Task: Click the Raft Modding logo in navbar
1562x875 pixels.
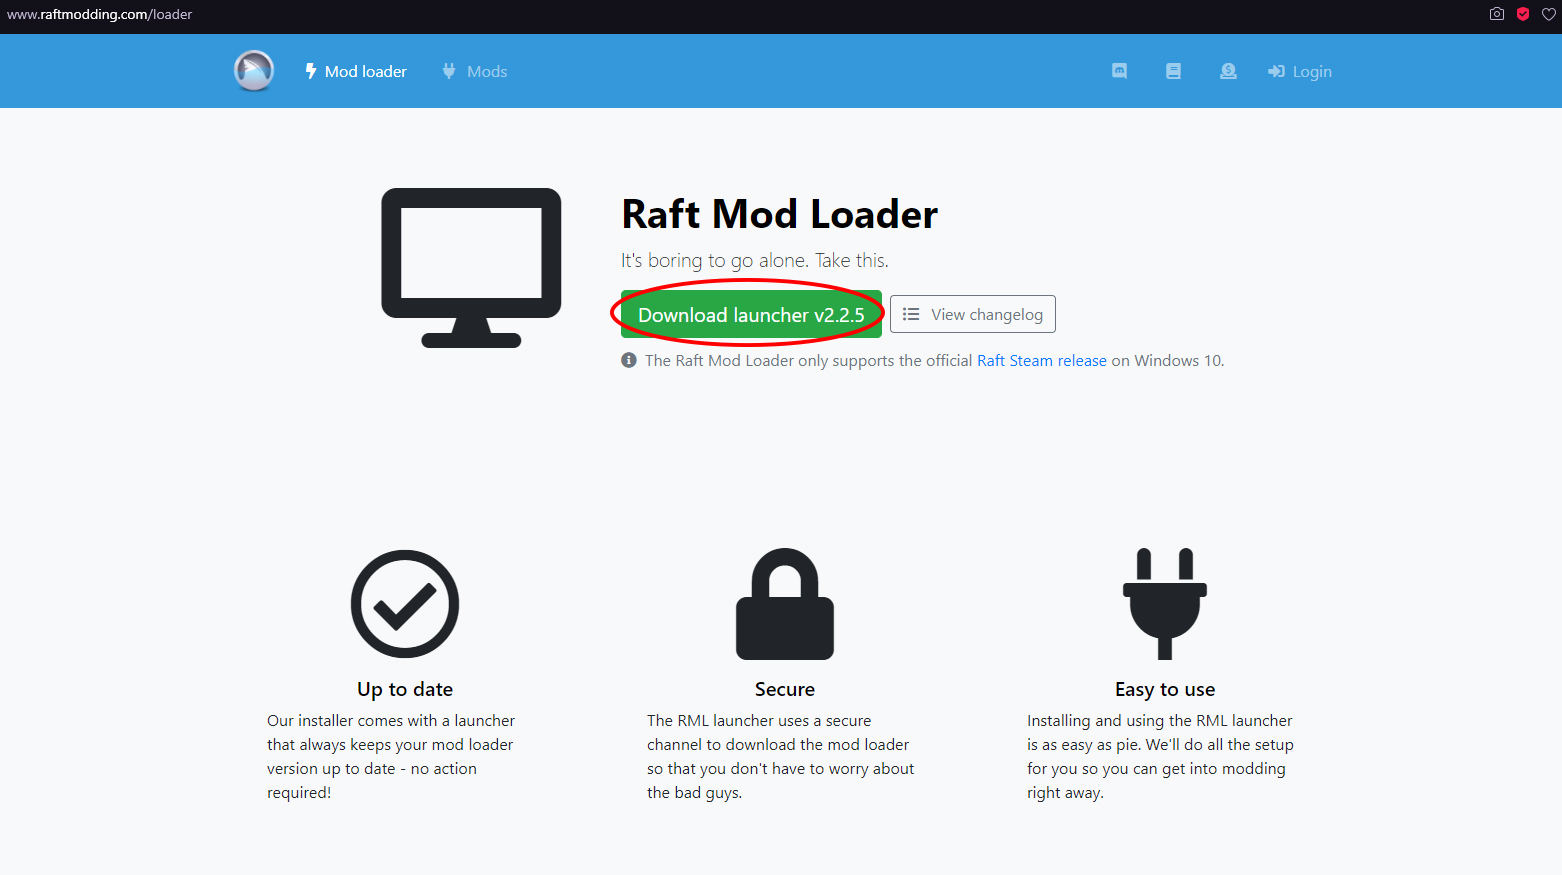Action: coord(254,71)
